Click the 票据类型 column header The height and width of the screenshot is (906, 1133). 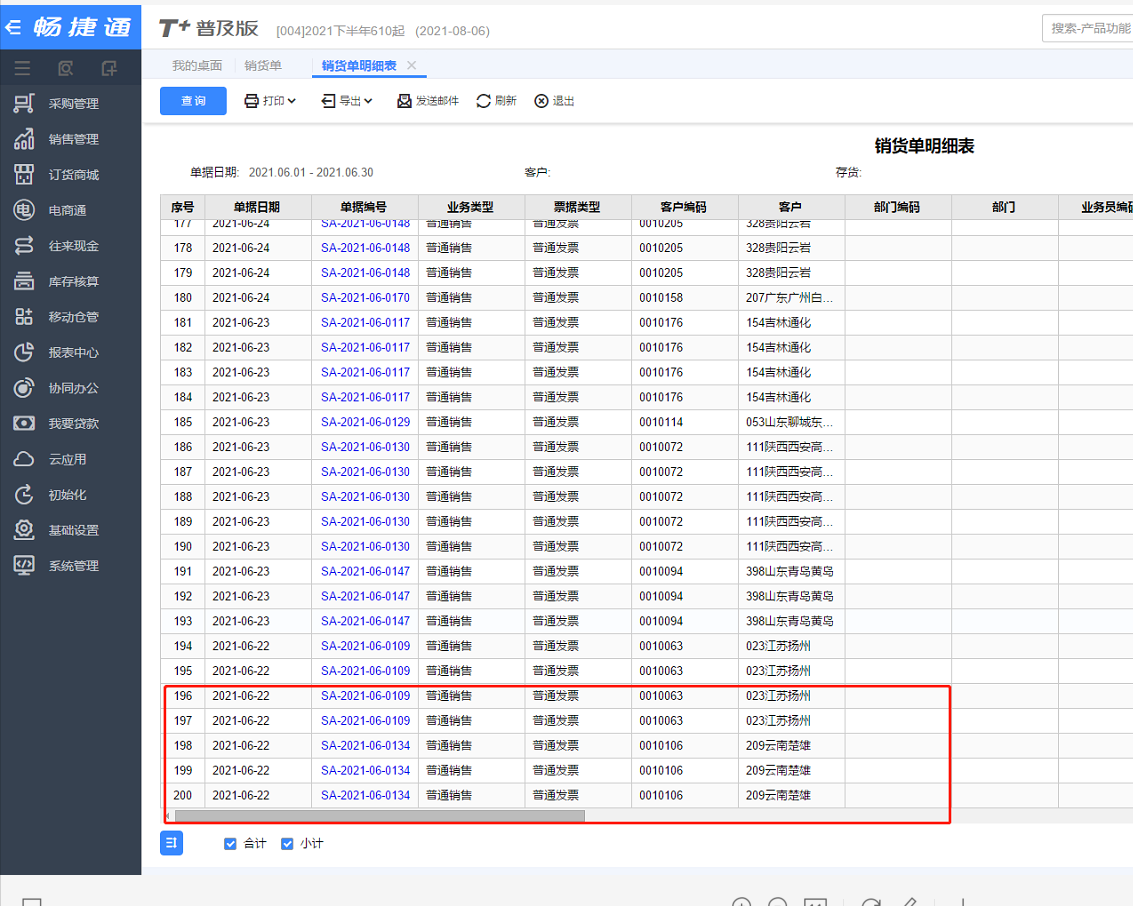click(x=577, y=207)
